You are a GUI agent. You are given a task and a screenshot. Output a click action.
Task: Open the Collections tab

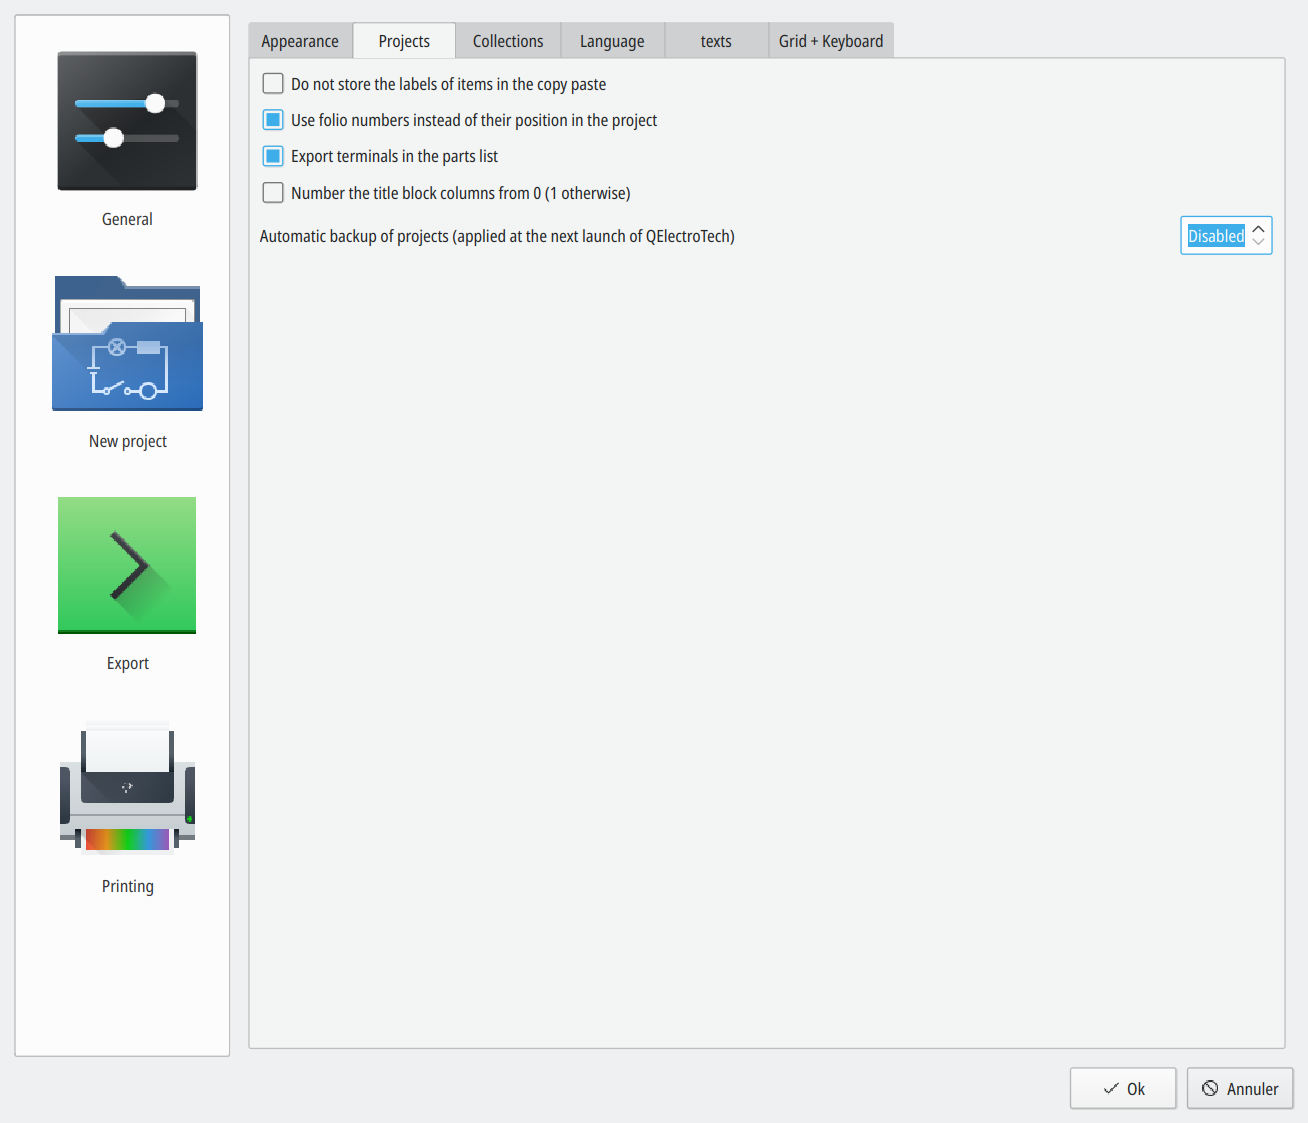click(508, 41)
